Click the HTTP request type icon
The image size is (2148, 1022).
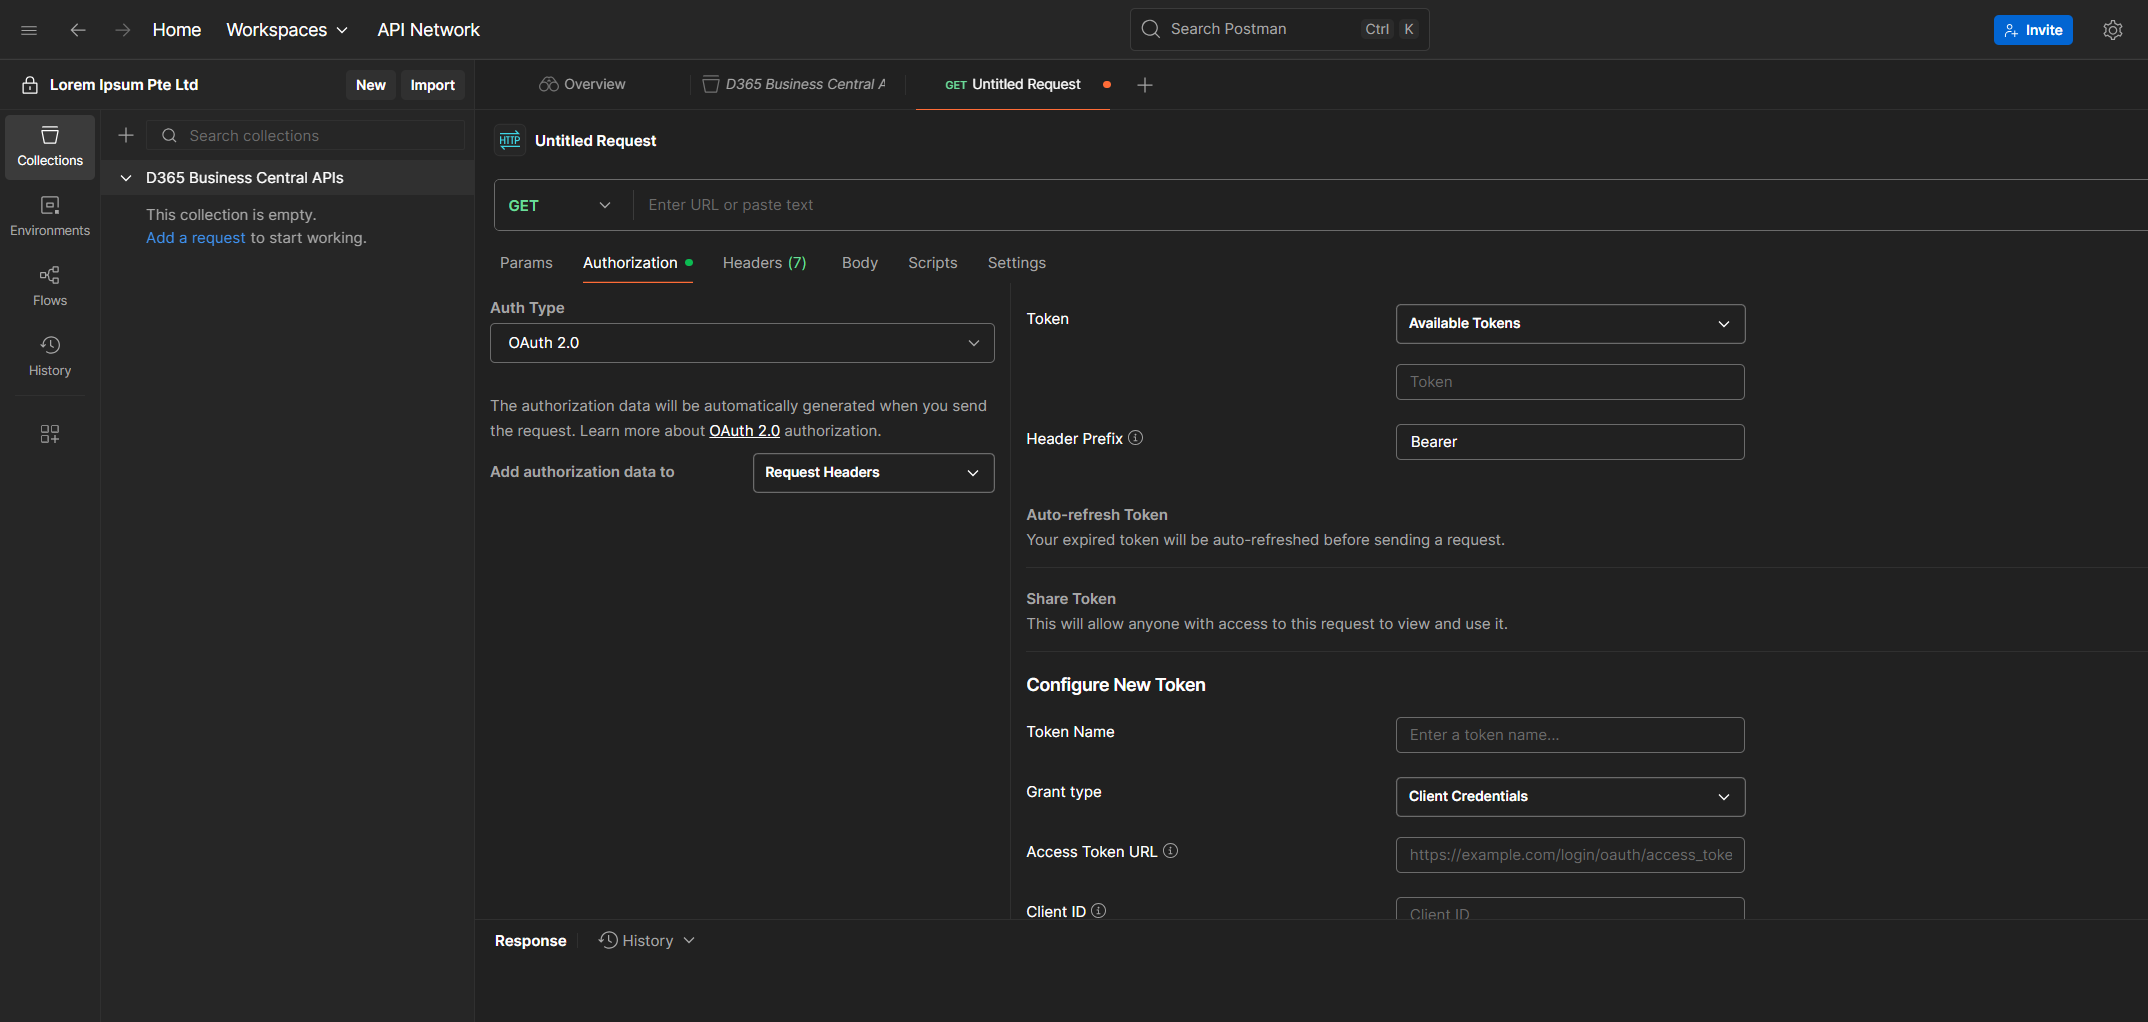click(510, 140)
